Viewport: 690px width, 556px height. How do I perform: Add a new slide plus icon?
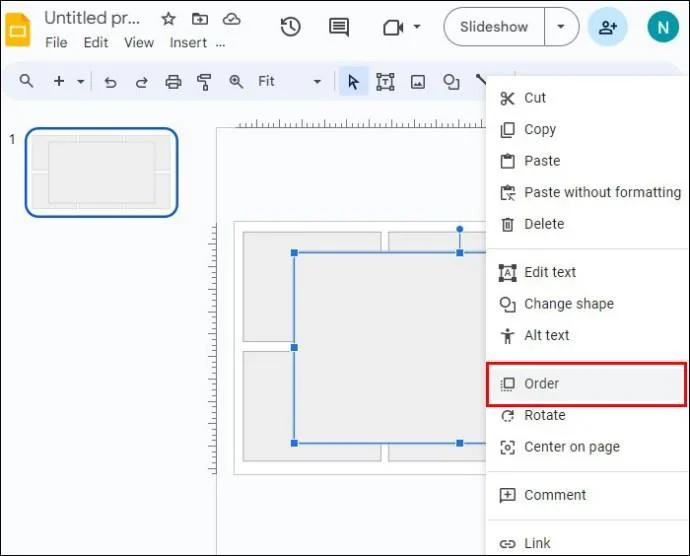pyautogui.click(x=59, y=81)
